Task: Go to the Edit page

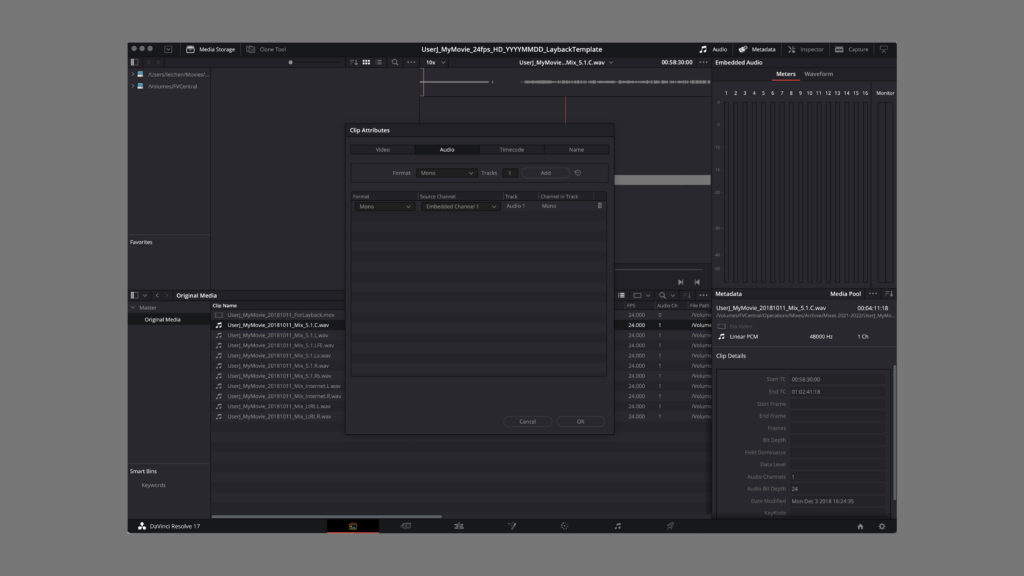Action: tap(458, 526)
